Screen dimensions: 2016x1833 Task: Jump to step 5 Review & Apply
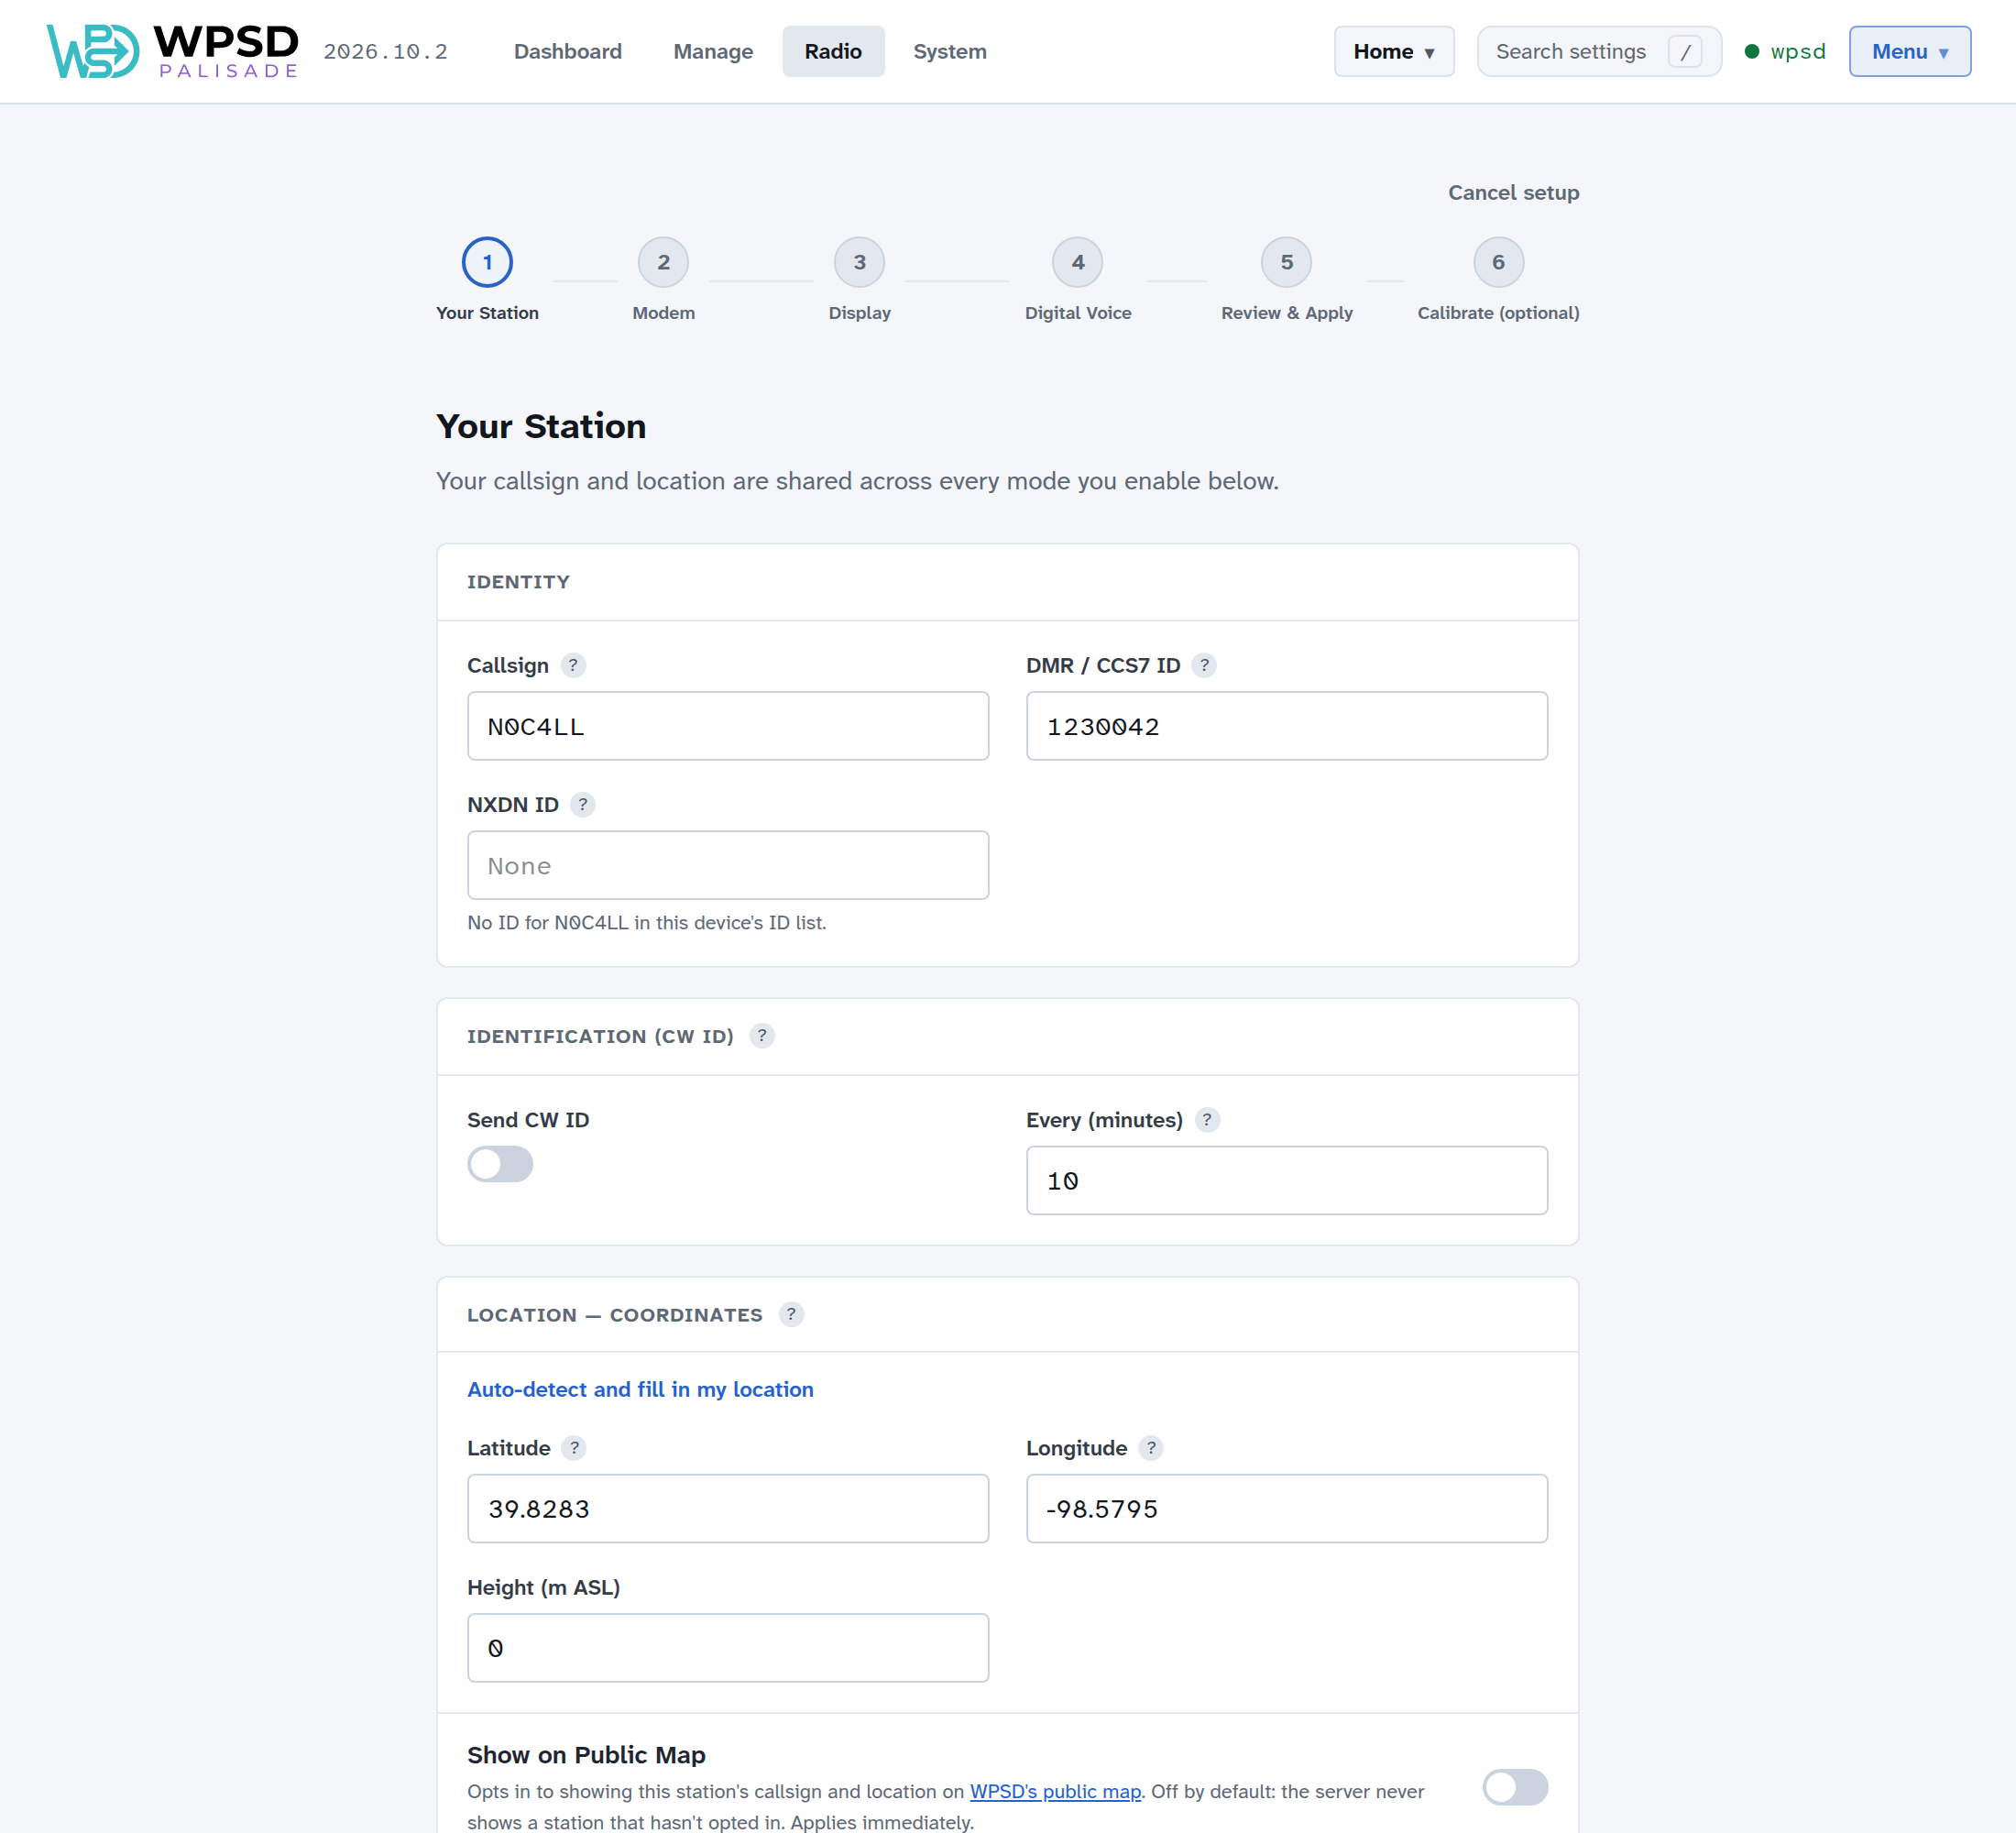[x=1287, y=280]
